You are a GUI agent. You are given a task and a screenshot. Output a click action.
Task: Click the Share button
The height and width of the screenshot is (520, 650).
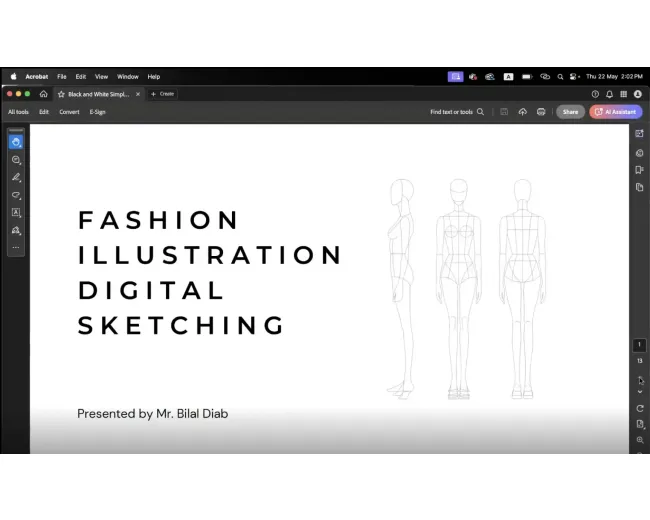(570, 112)
